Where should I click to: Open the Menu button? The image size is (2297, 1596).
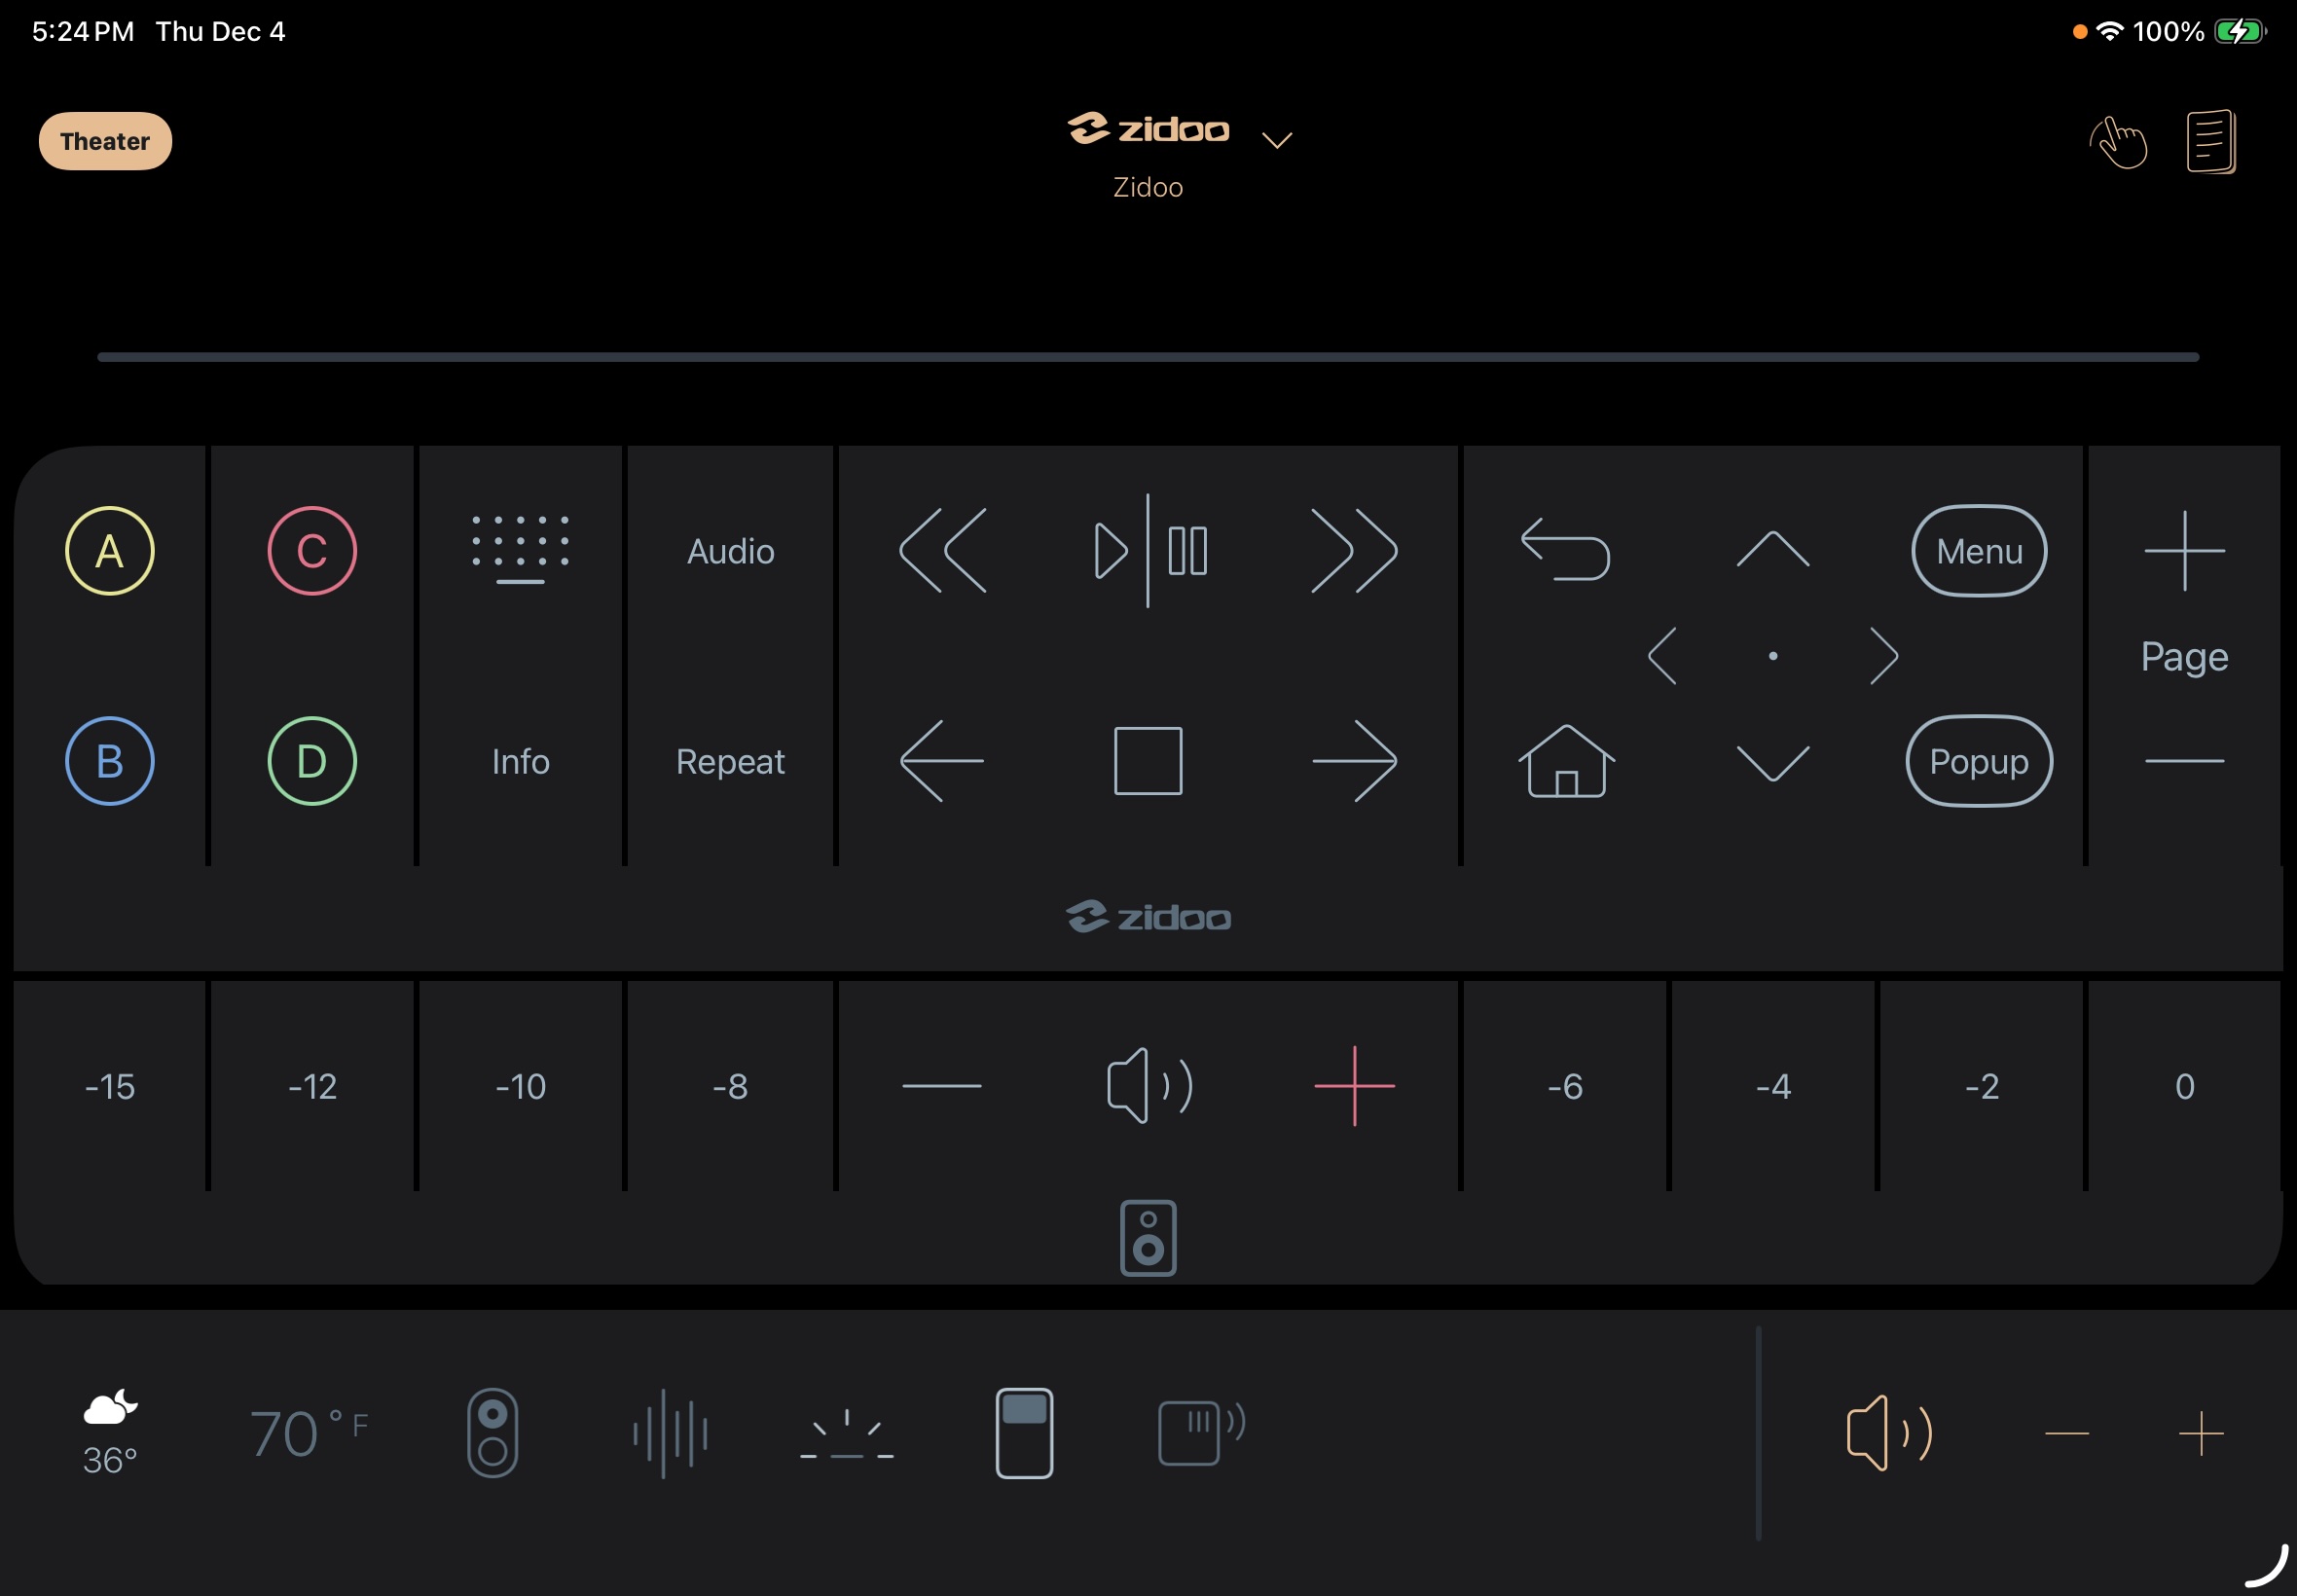click(x=1979, y=551)
